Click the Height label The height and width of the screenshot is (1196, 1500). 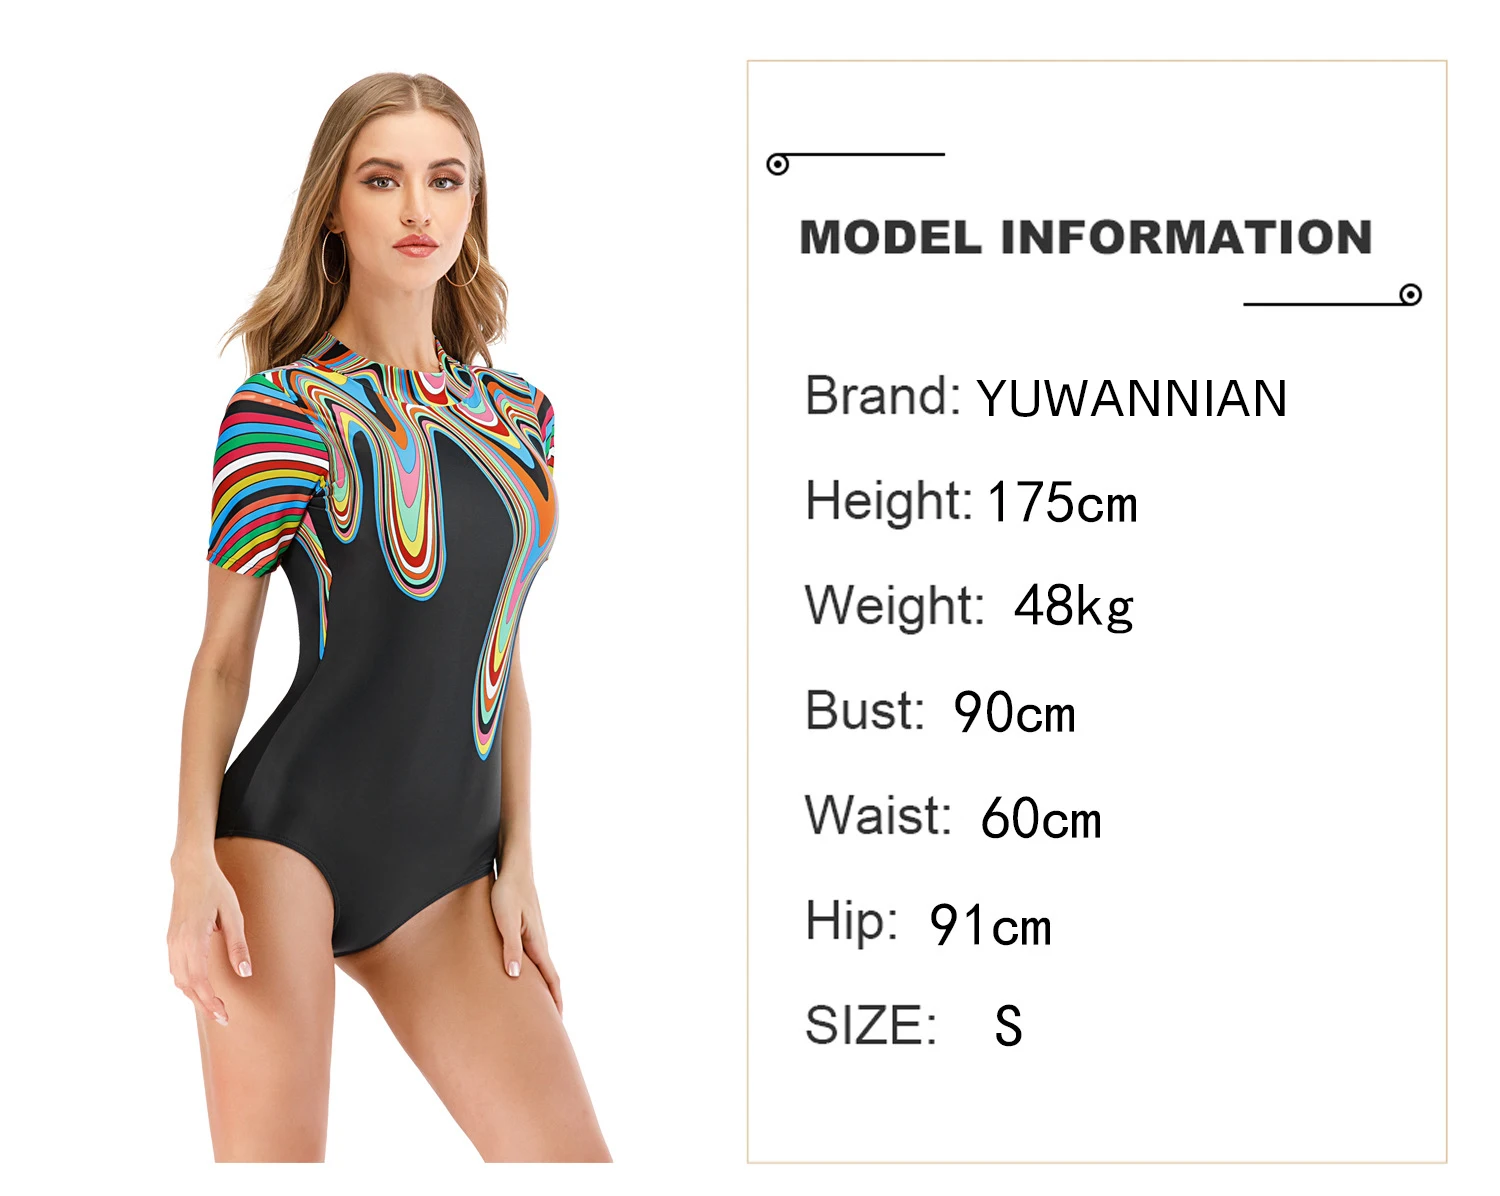889,502
